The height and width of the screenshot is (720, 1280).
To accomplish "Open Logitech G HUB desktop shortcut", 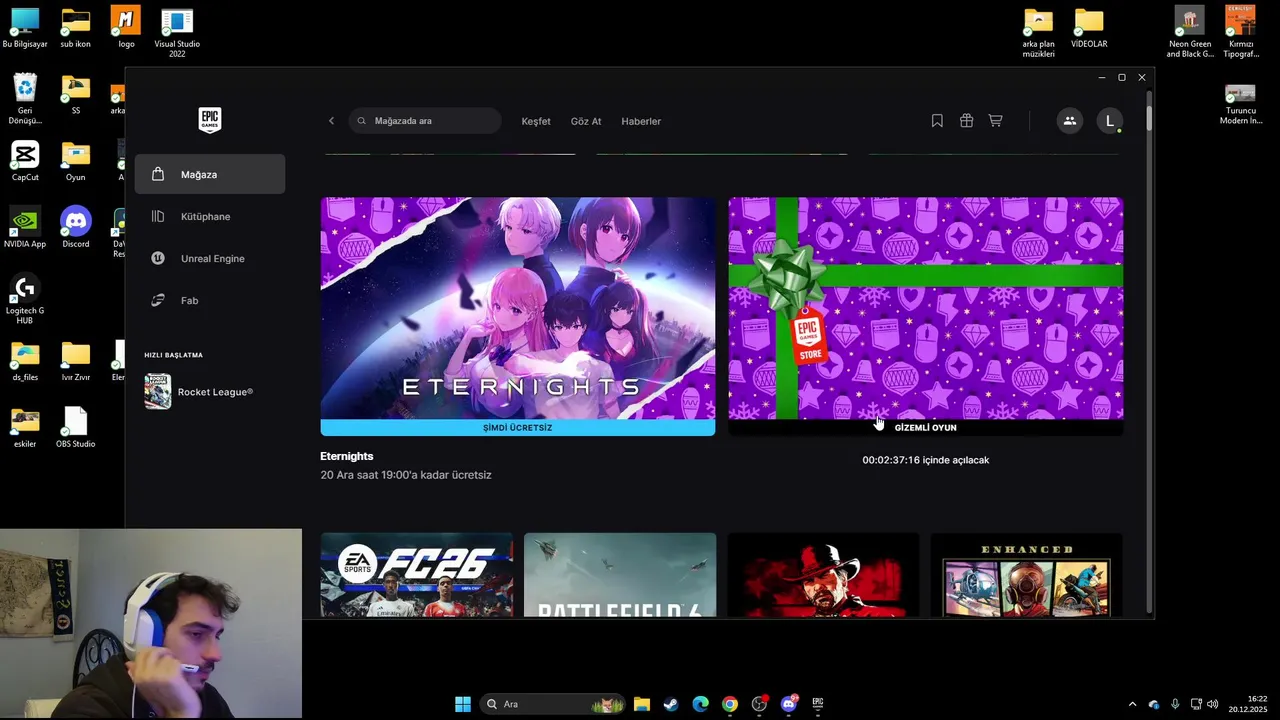I will [x=25, y=299].
